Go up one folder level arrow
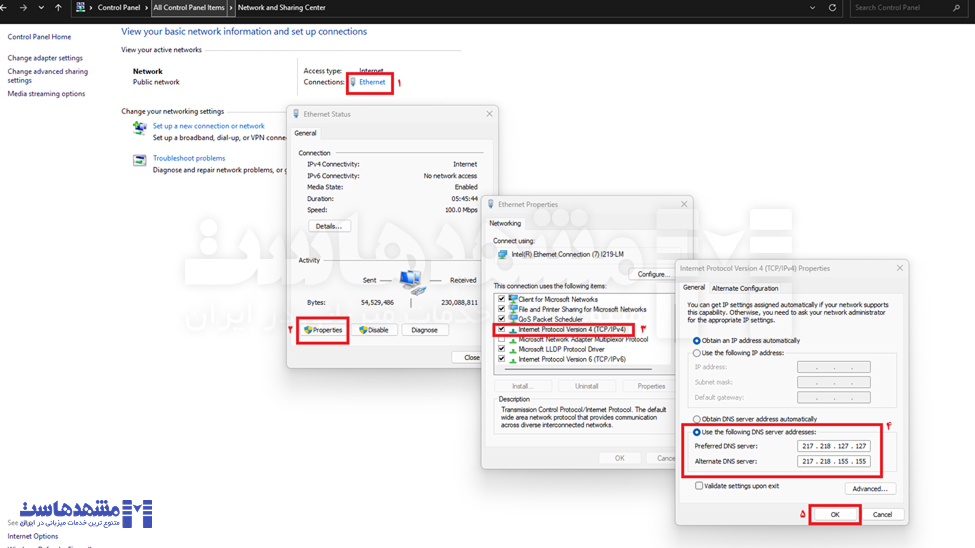 tap(58, 7)
